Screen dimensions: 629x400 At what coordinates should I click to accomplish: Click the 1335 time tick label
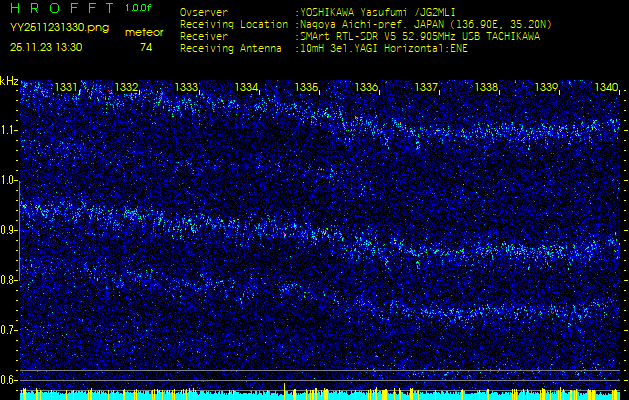(x=306, y=88)
